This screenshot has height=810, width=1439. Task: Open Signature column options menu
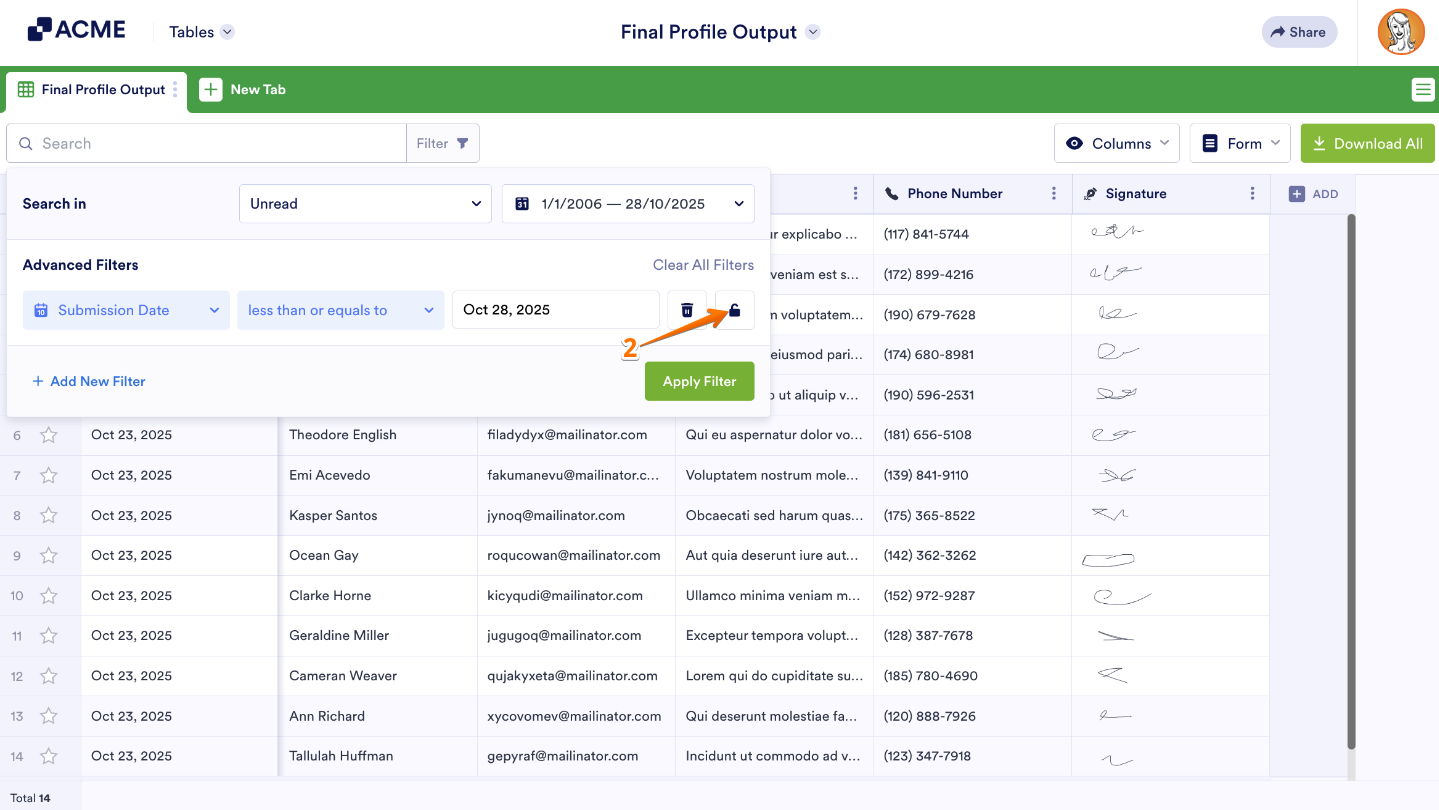point(1253,194)
